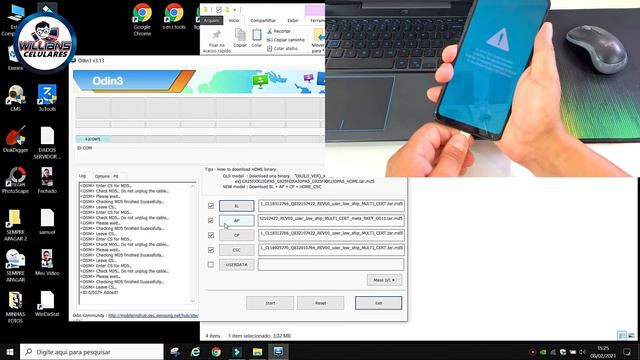Open the notification center icon
This screenshot has height=360, width=640.
(x=627, y=351)
